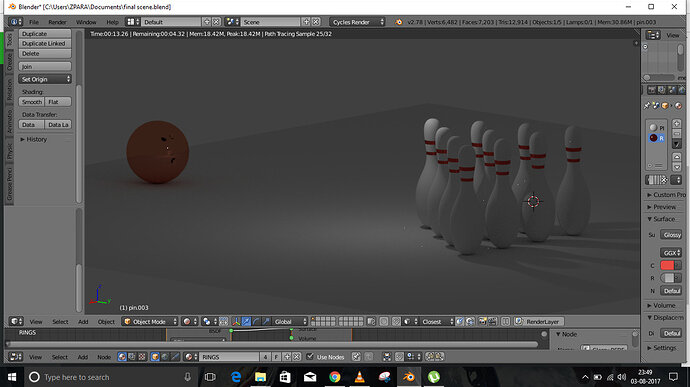This screenshot has width=690, height=387.
Task: Select the R material slot
Action: (657, 138)
